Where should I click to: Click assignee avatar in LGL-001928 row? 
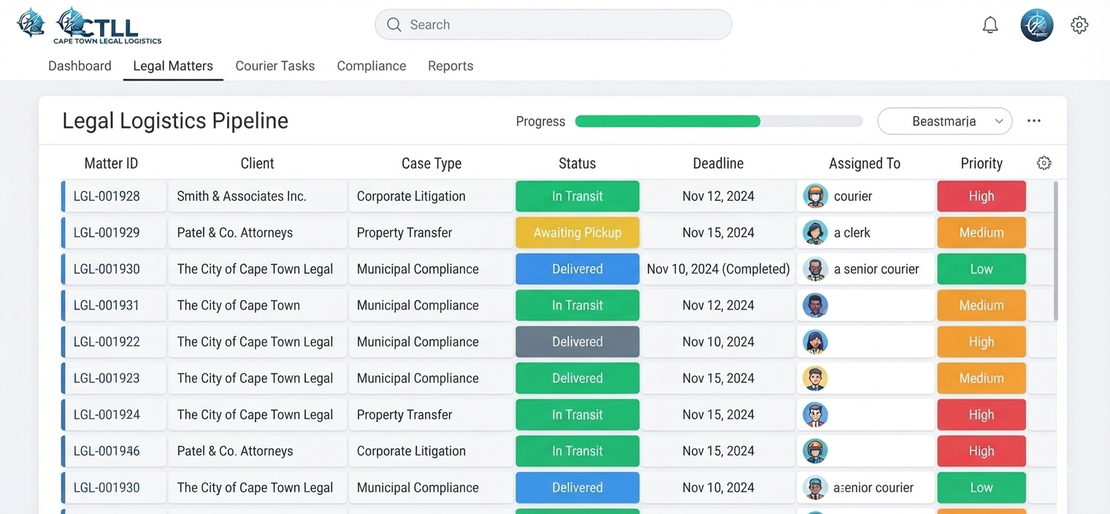pyautogui.click(x=816, y=196)
